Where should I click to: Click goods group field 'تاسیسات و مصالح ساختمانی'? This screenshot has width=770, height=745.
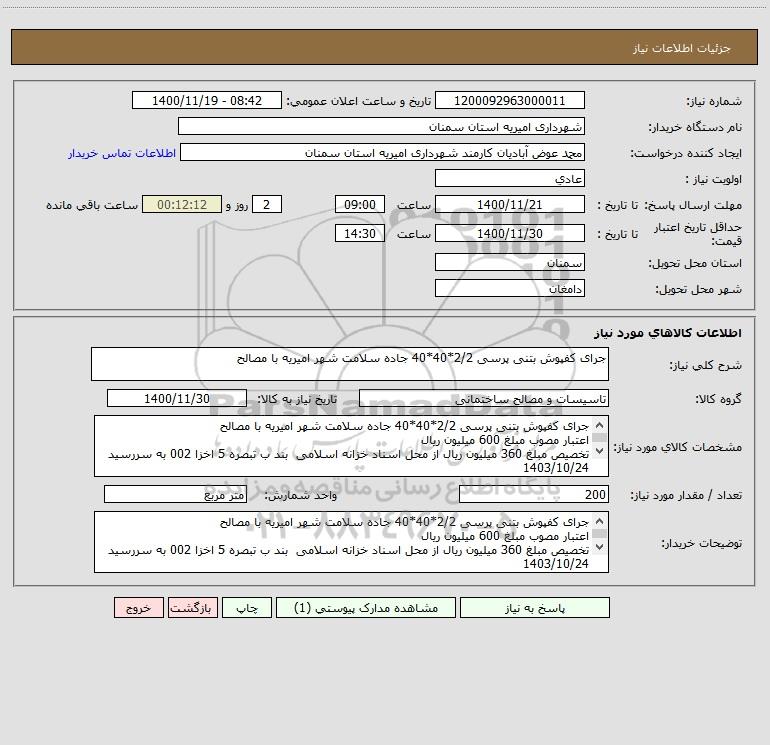tap(484, 398)
